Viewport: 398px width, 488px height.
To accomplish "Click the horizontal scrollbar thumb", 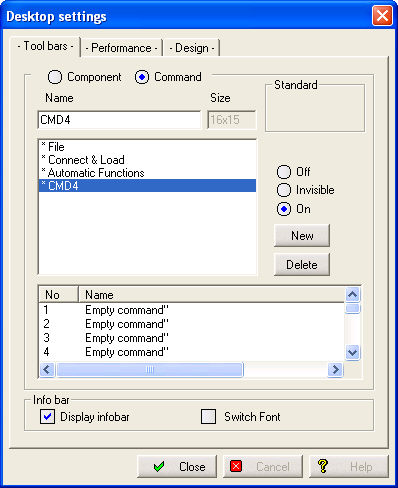I will coord(150,369).
